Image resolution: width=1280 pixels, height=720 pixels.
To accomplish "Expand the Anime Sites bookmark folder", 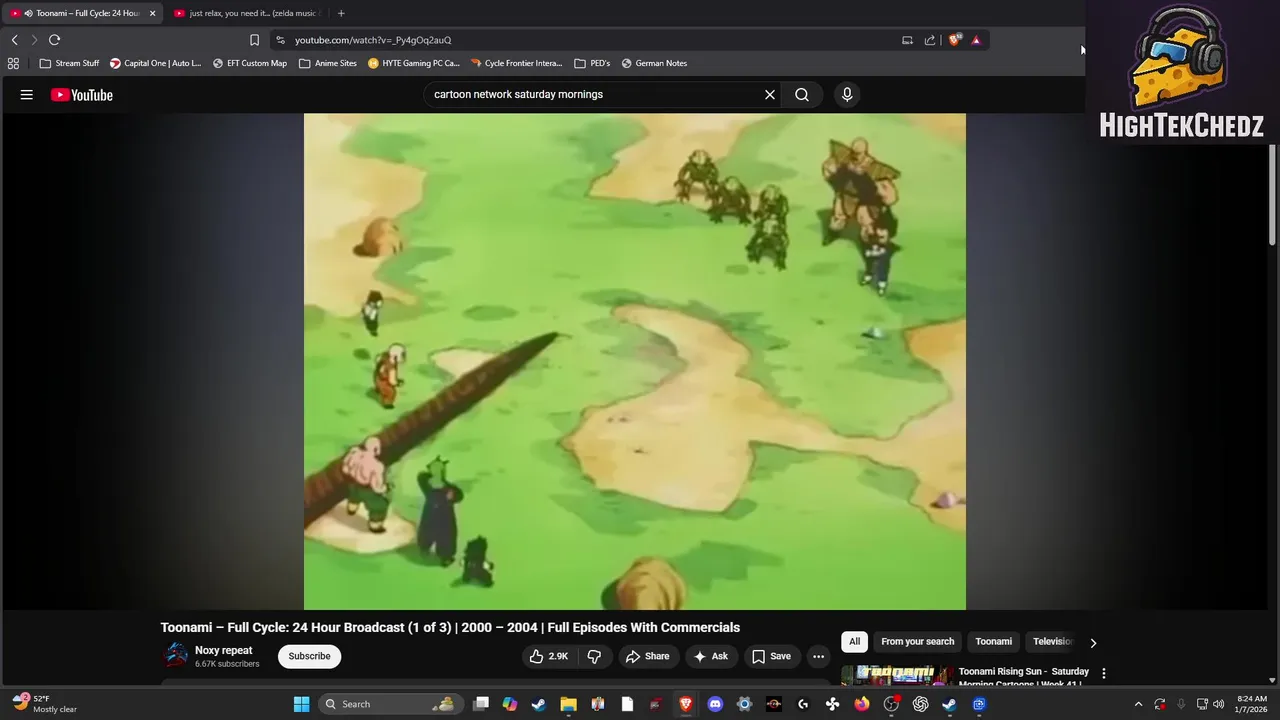I will [x=328, y=63].
